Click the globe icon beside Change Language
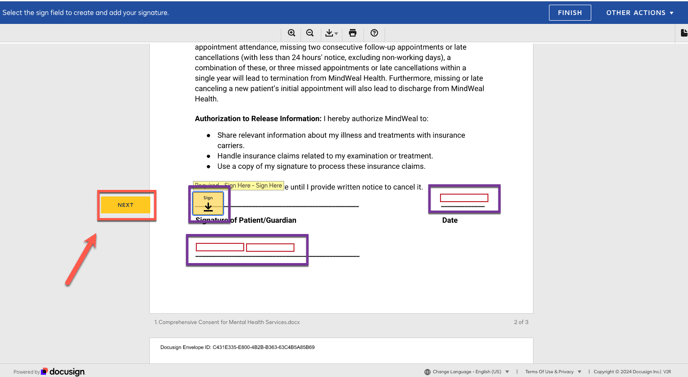Screen dimensions: 688x377 click(427, 372)
